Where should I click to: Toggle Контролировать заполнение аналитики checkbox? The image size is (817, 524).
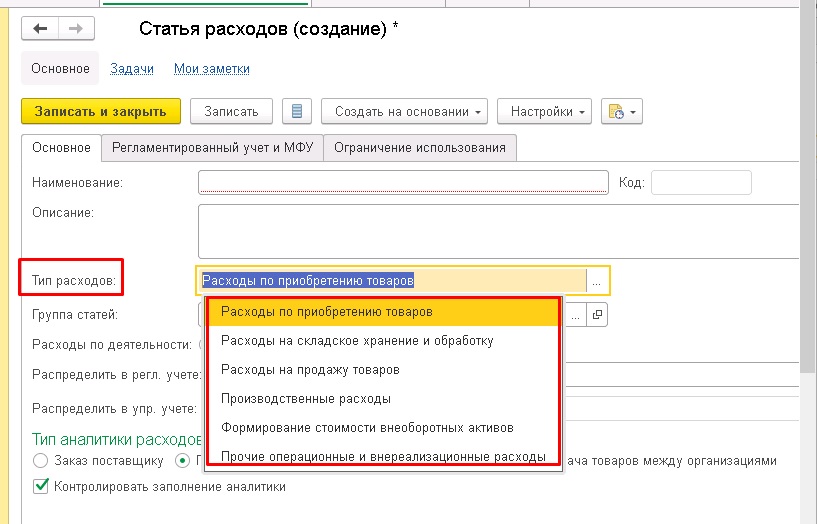(x=41, y=486)
